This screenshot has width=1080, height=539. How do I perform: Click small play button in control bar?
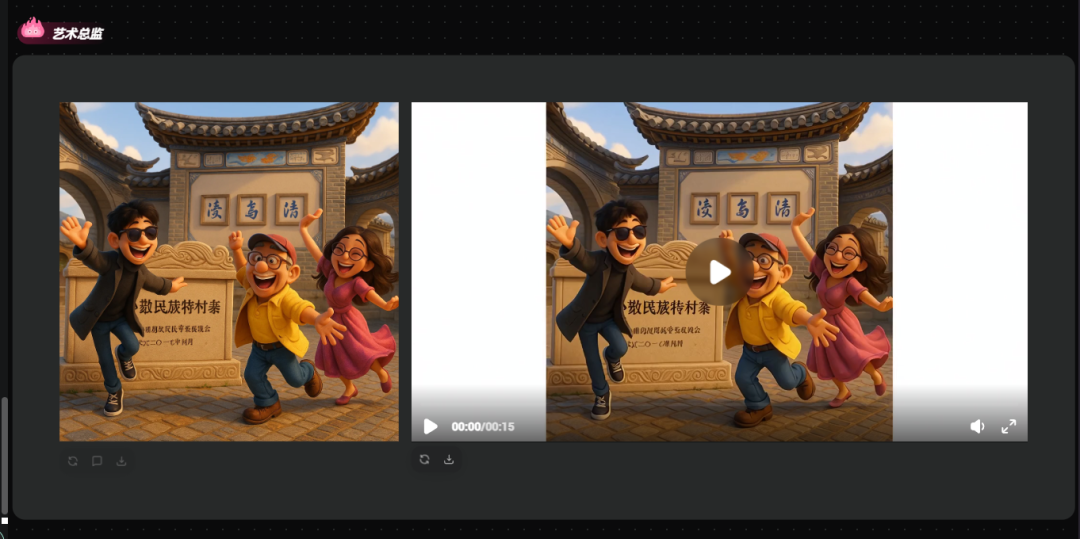[x=430, y=426]
